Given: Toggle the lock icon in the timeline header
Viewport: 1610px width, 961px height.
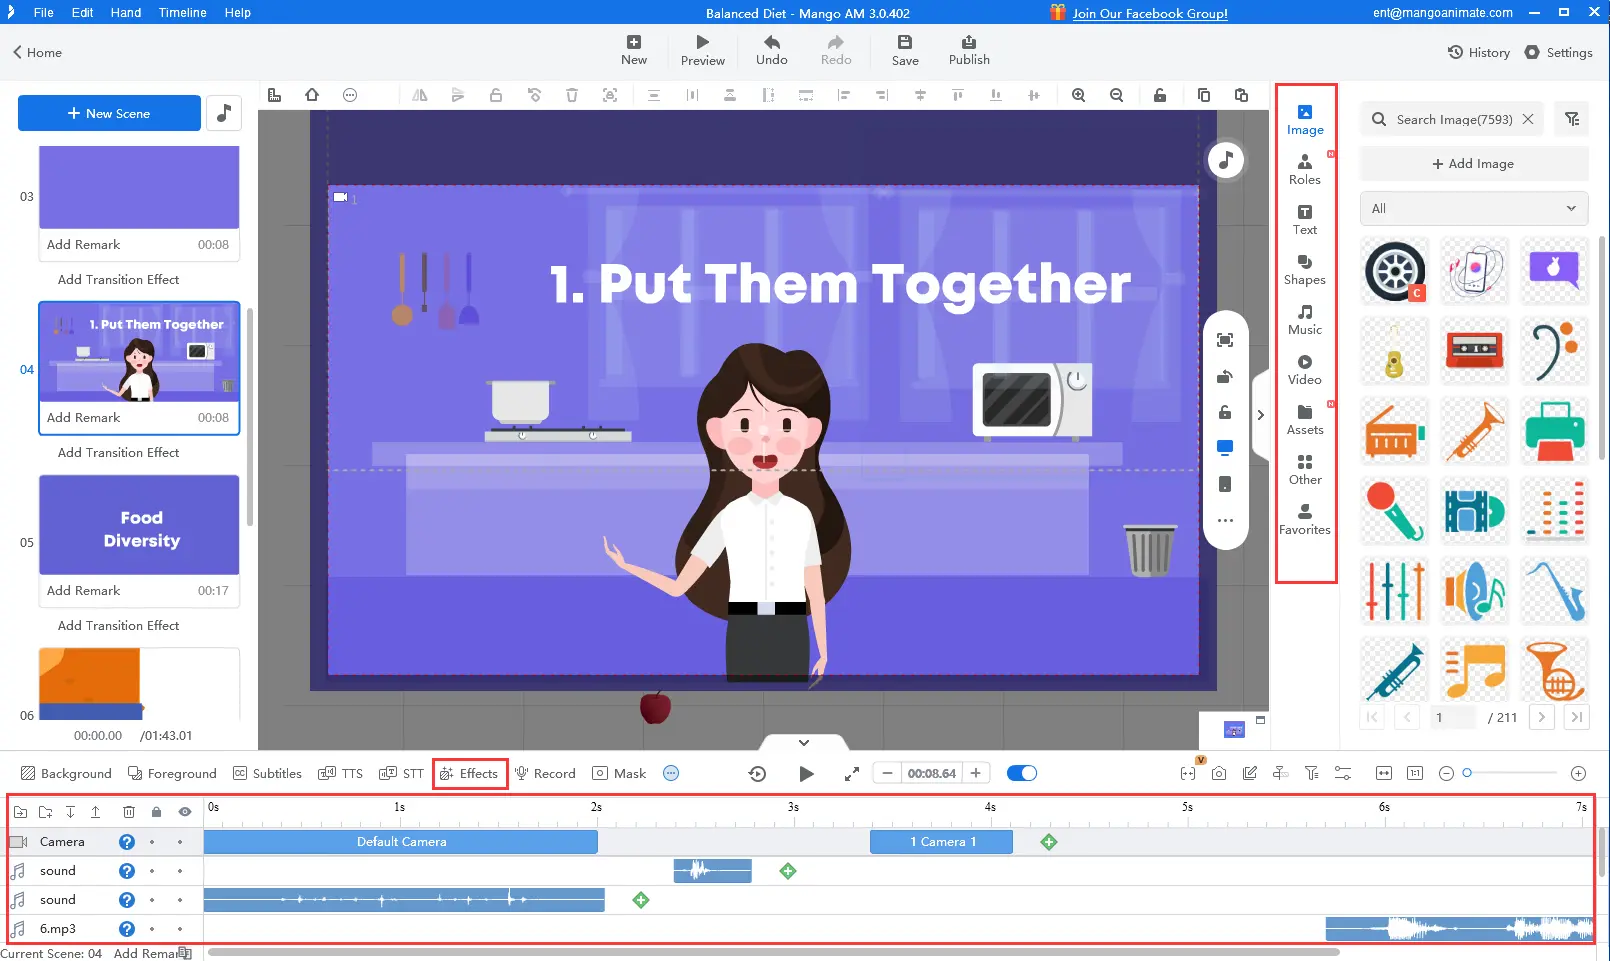Looking at the screenshot, I should pos(156,812).
